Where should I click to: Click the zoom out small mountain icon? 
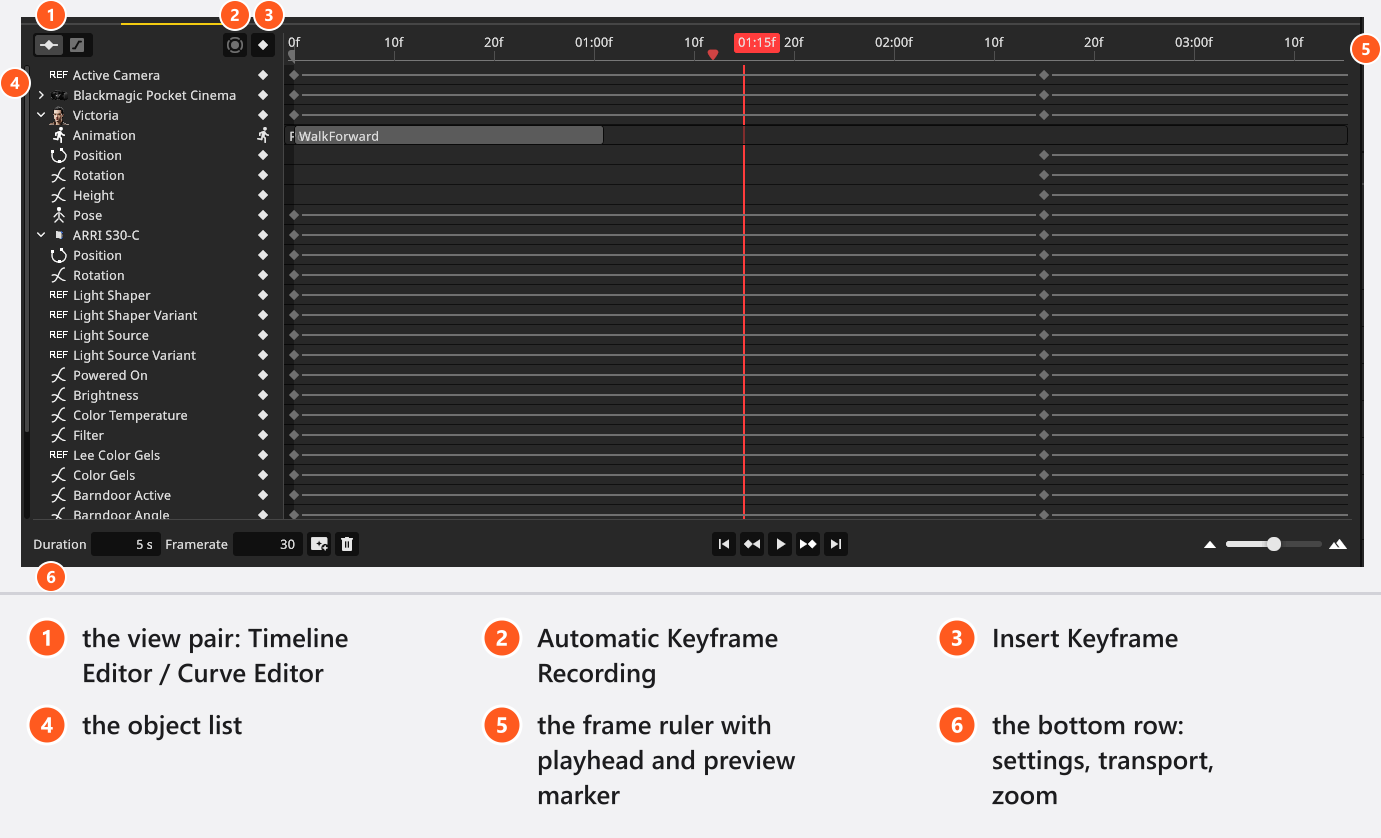[x=1210, y=545]
